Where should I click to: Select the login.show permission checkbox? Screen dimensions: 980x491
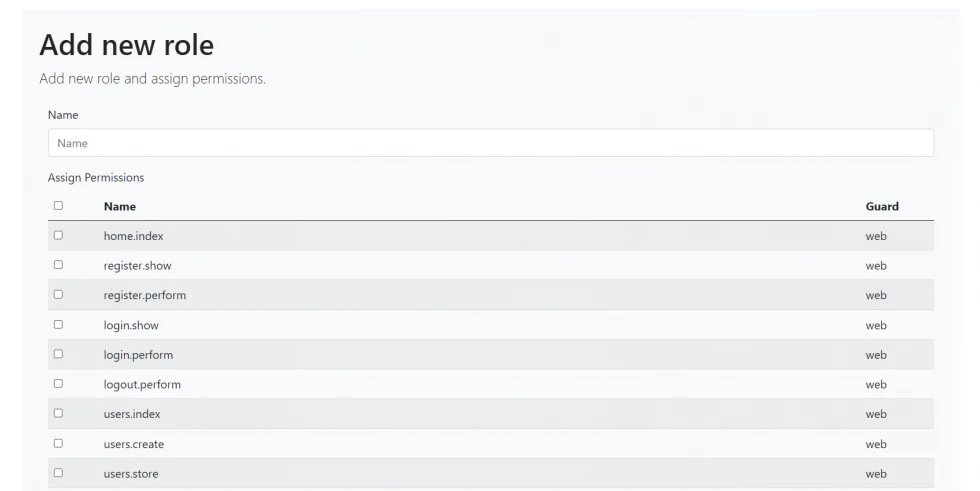coord(58,325)
